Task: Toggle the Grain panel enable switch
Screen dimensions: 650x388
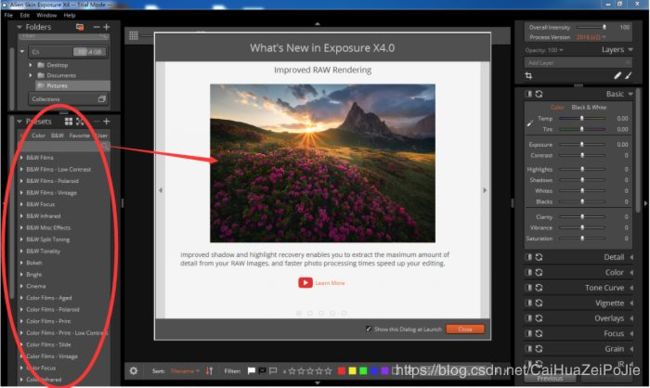Action: click(x=529, y=349)
